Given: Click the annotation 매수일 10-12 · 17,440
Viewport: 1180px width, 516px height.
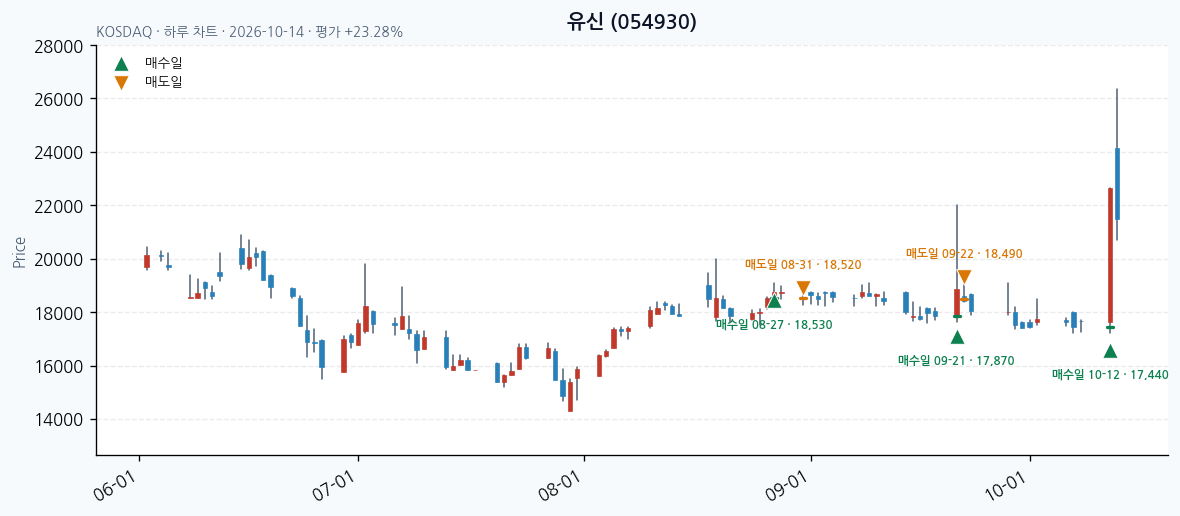Looking at the screenshot, I should click(1110, 375).
